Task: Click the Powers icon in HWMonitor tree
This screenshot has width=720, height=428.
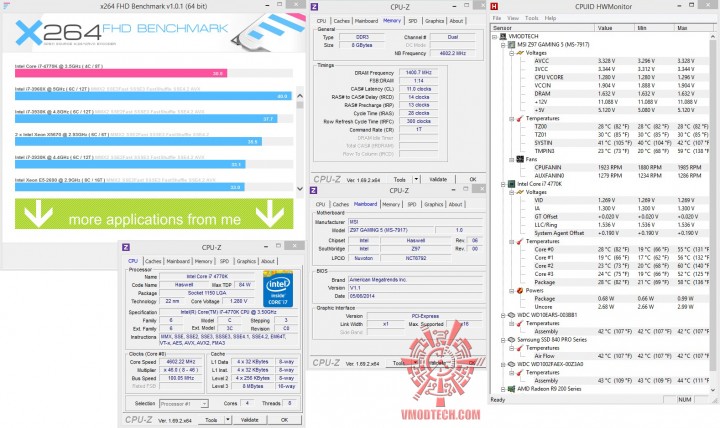Action: pos(520,290)
